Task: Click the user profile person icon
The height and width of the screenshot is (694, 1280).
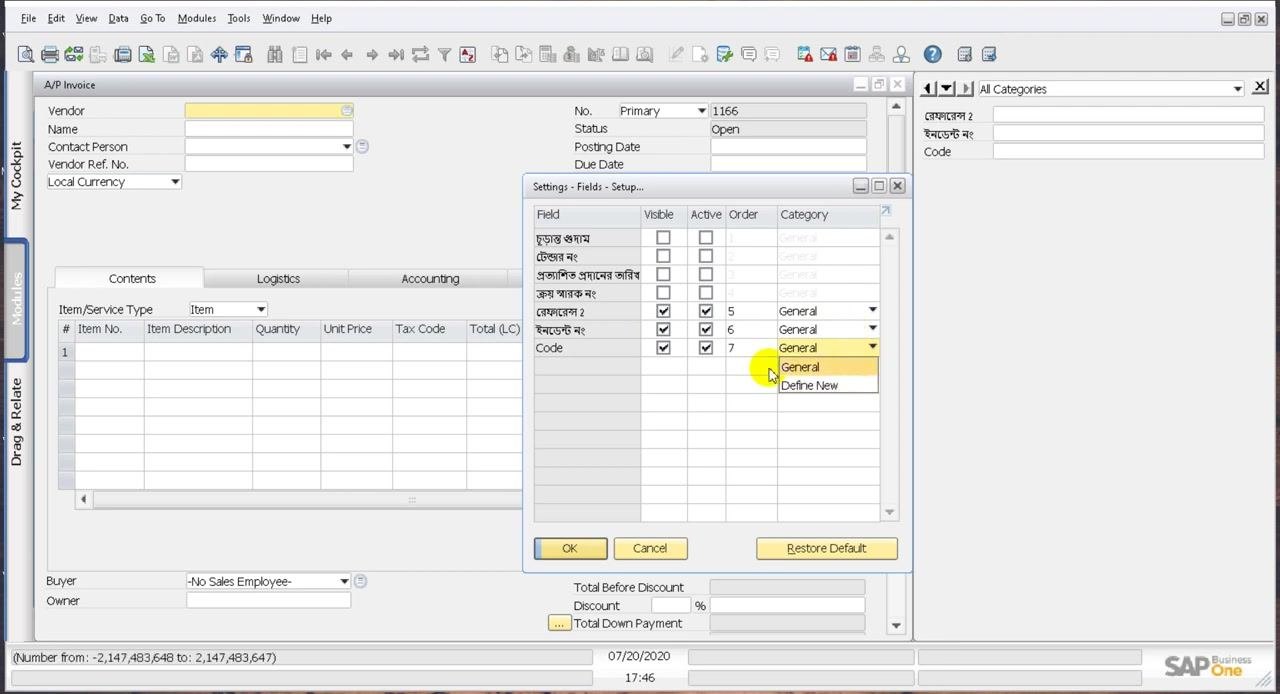Action: click(901, 55)
